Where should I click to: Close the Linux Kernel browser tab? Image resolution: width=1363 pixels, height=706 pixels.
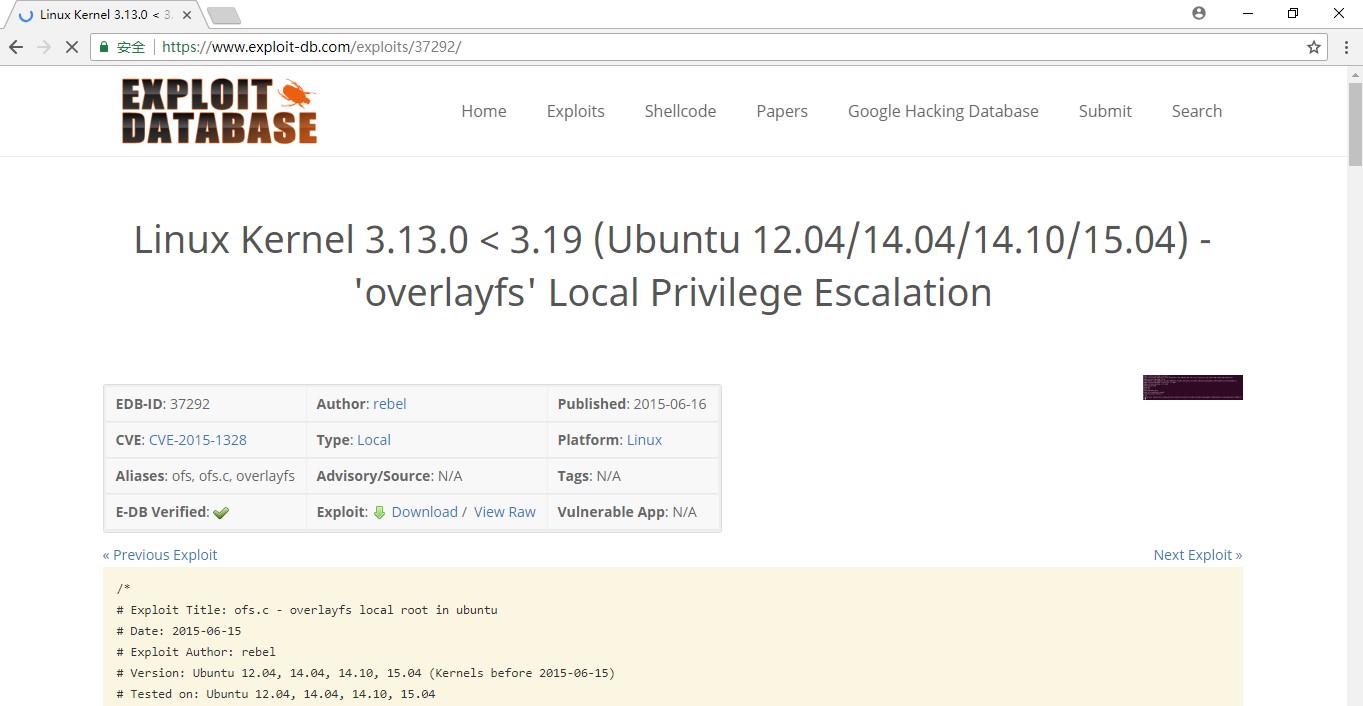[x=187, y=15]
